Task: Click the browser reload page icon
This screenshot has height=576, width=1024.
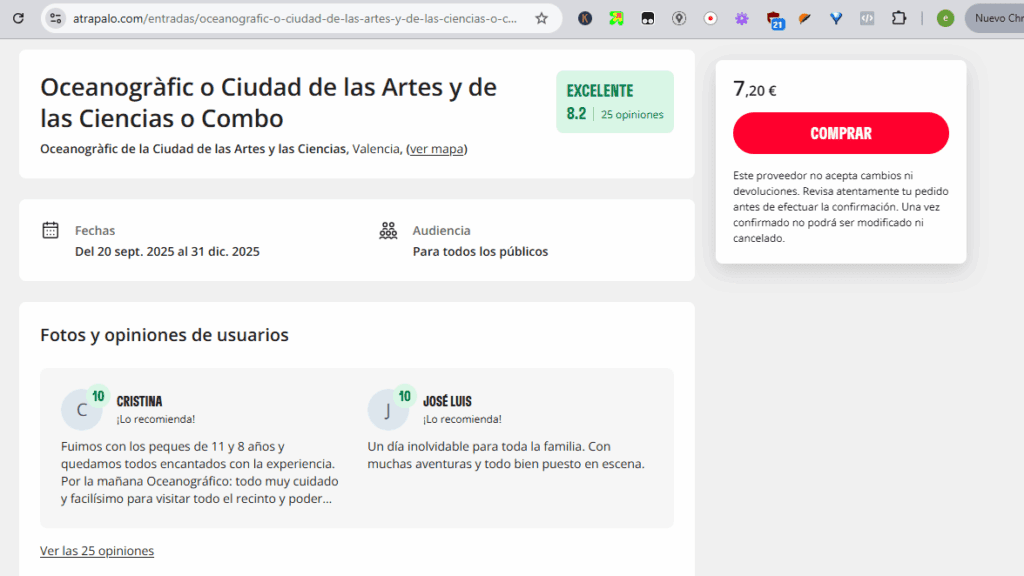Action: pyautogui.click(x=18, y=18)
